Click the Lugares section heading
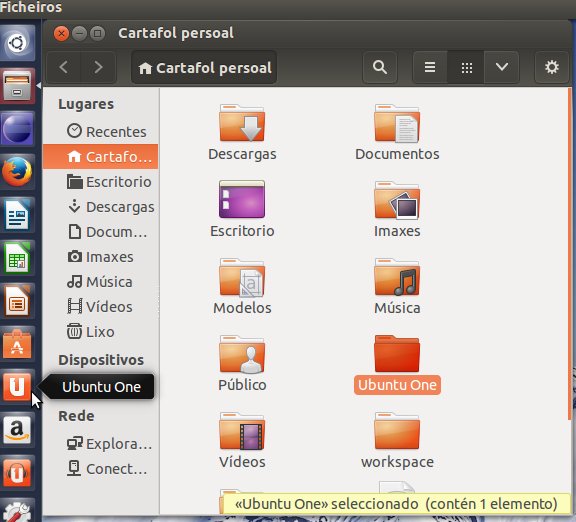576x522 pixels. coord(86,104)
